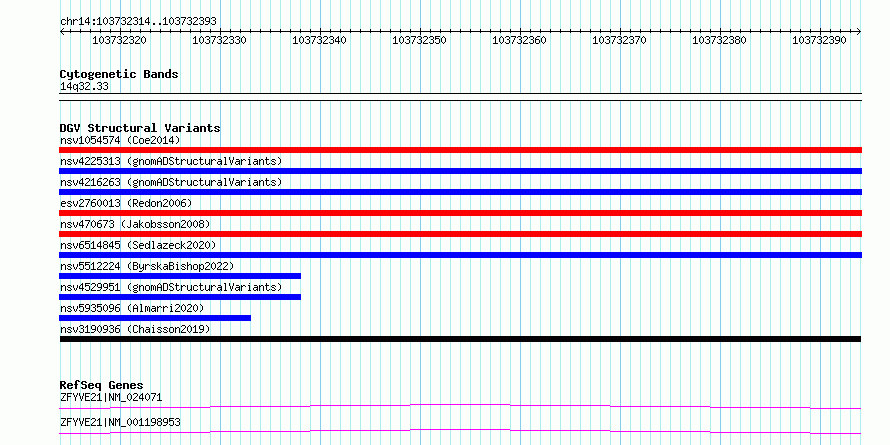Image resolution: width=890 pixels, height=445 pixels.
Task: Open variant nsv3190936 (Chaisson2019) label
Action: [x=135, y=329]
